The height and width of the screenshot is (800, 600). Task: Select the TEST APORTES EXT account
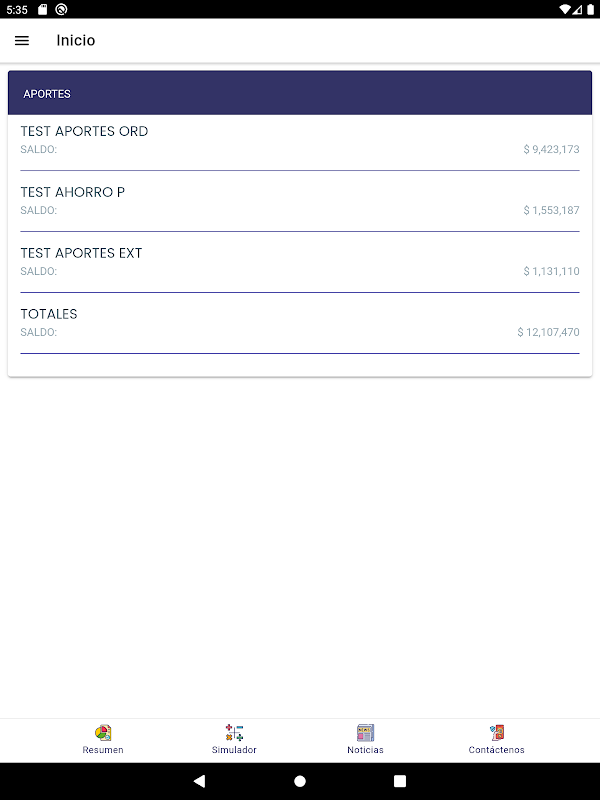[82, 253]
